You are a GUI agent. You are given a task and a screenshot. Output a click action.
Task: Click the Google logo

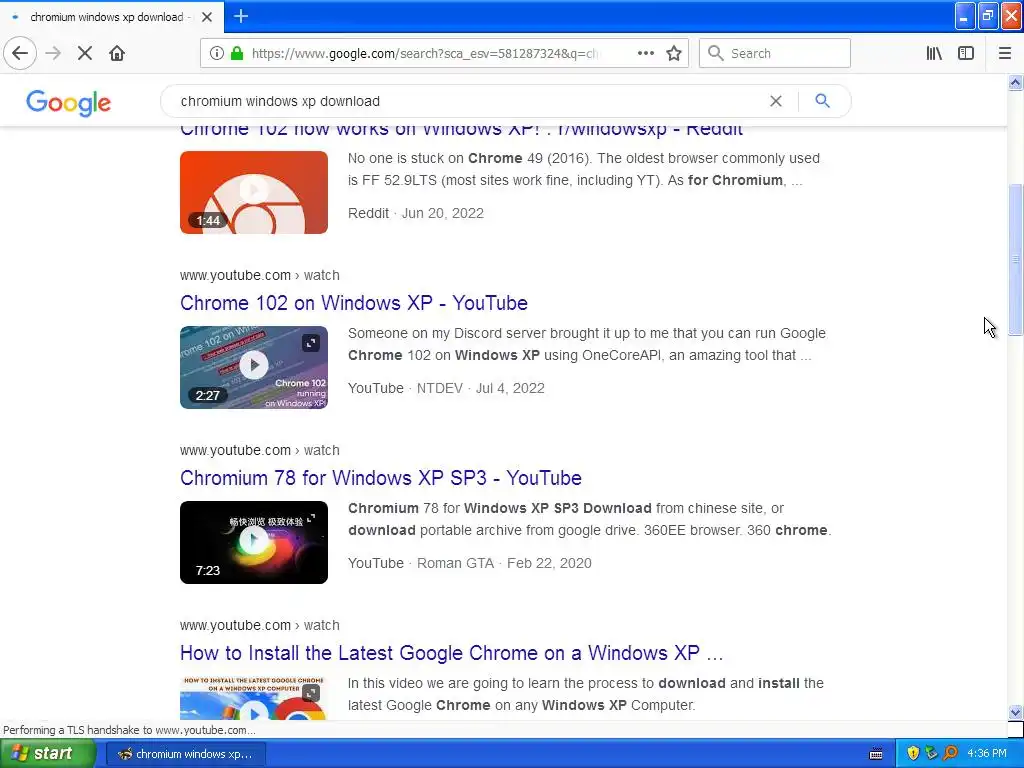69,103
